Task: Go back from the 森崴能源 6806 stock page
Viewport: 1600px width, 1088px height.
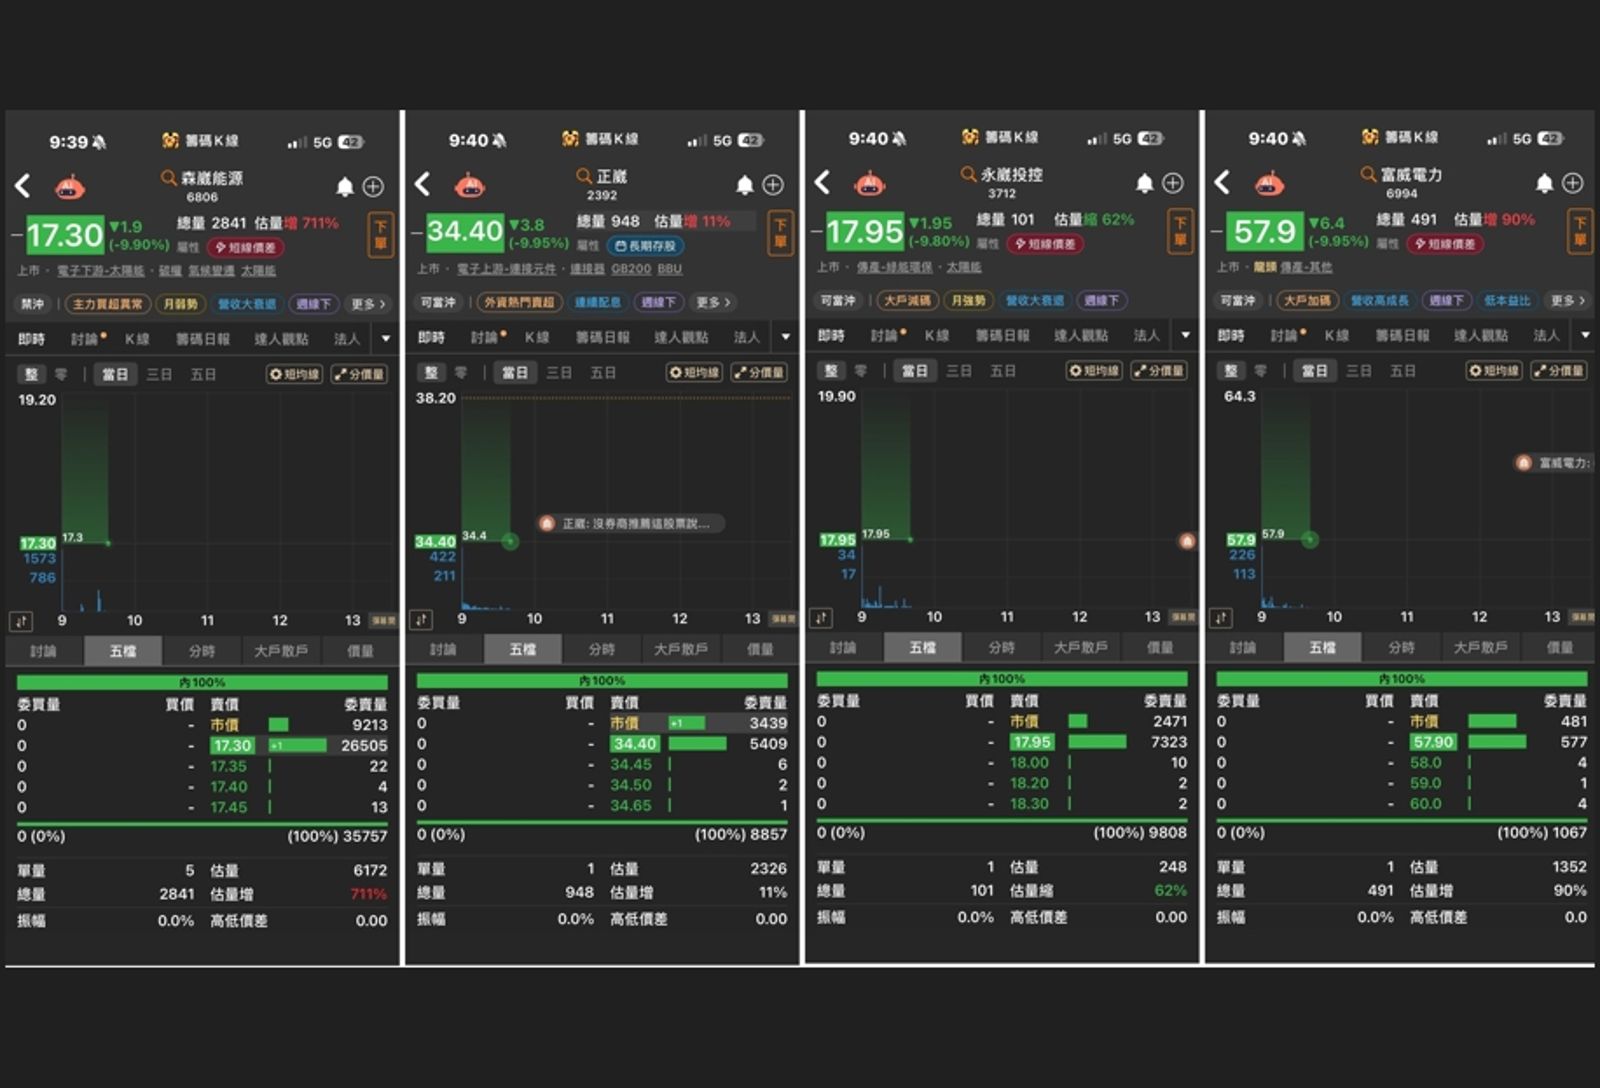Action: [x=23, y=185]
